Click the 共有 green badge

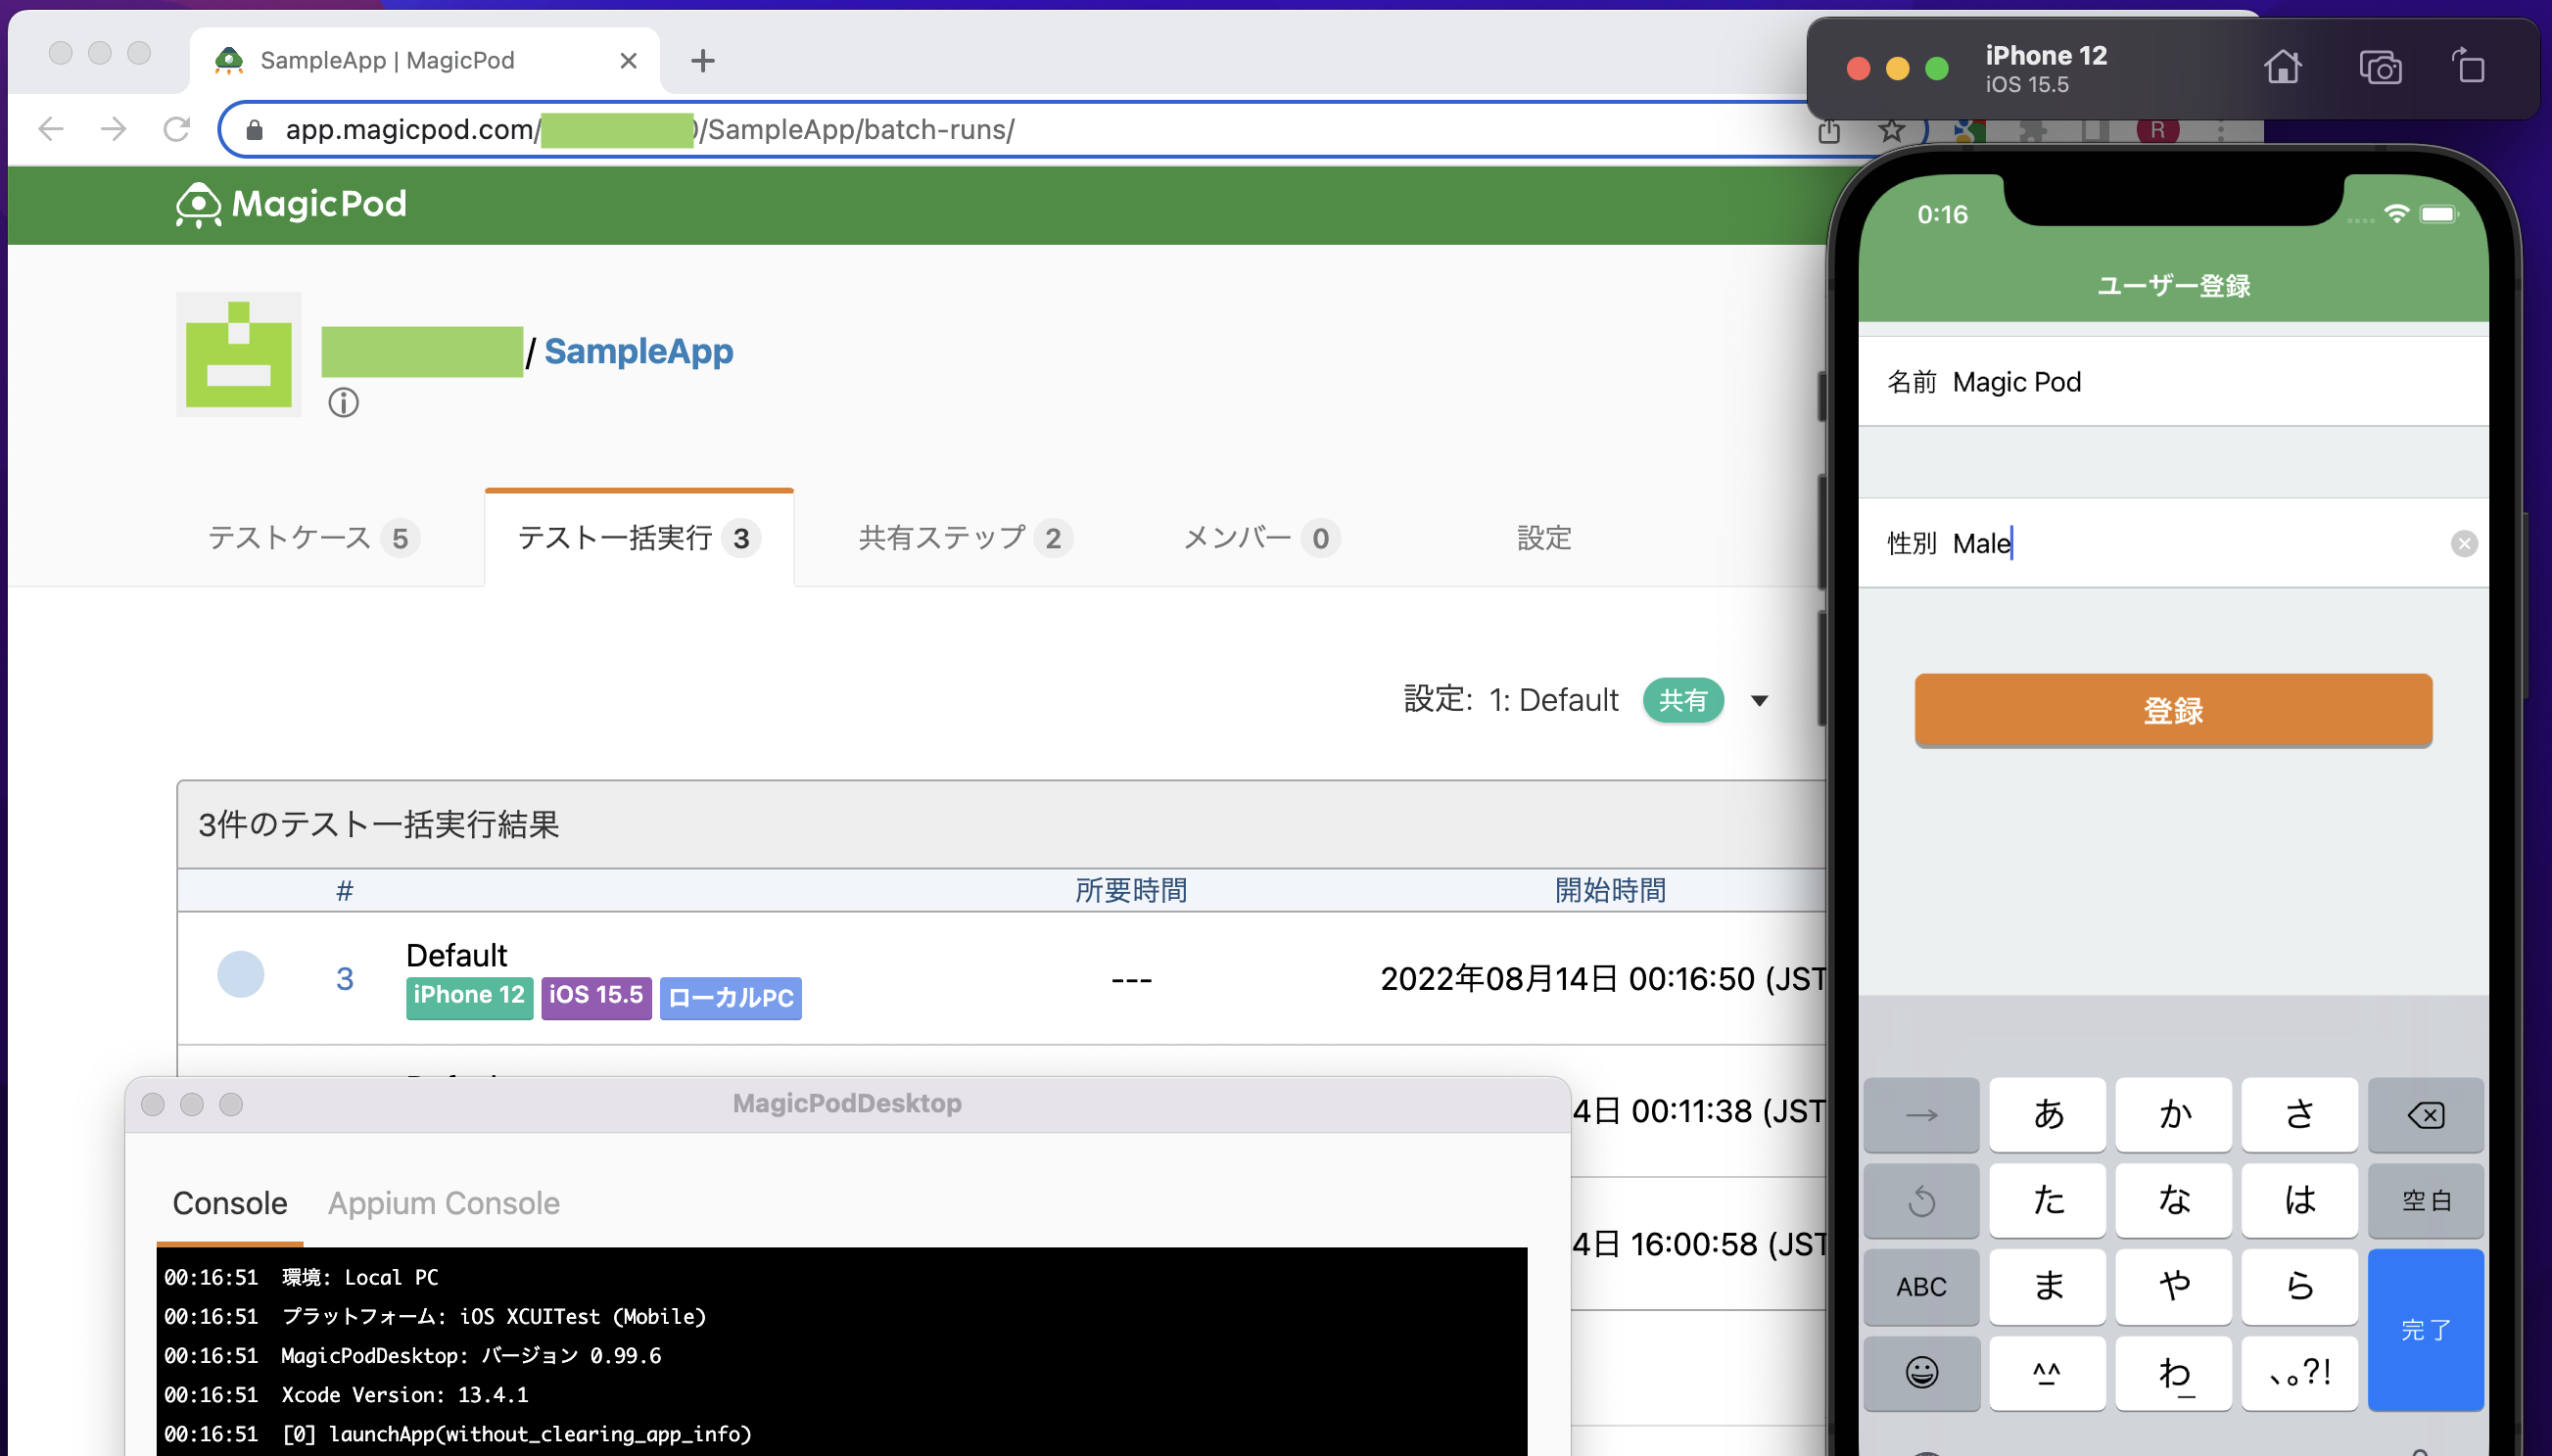(1683, 700)
